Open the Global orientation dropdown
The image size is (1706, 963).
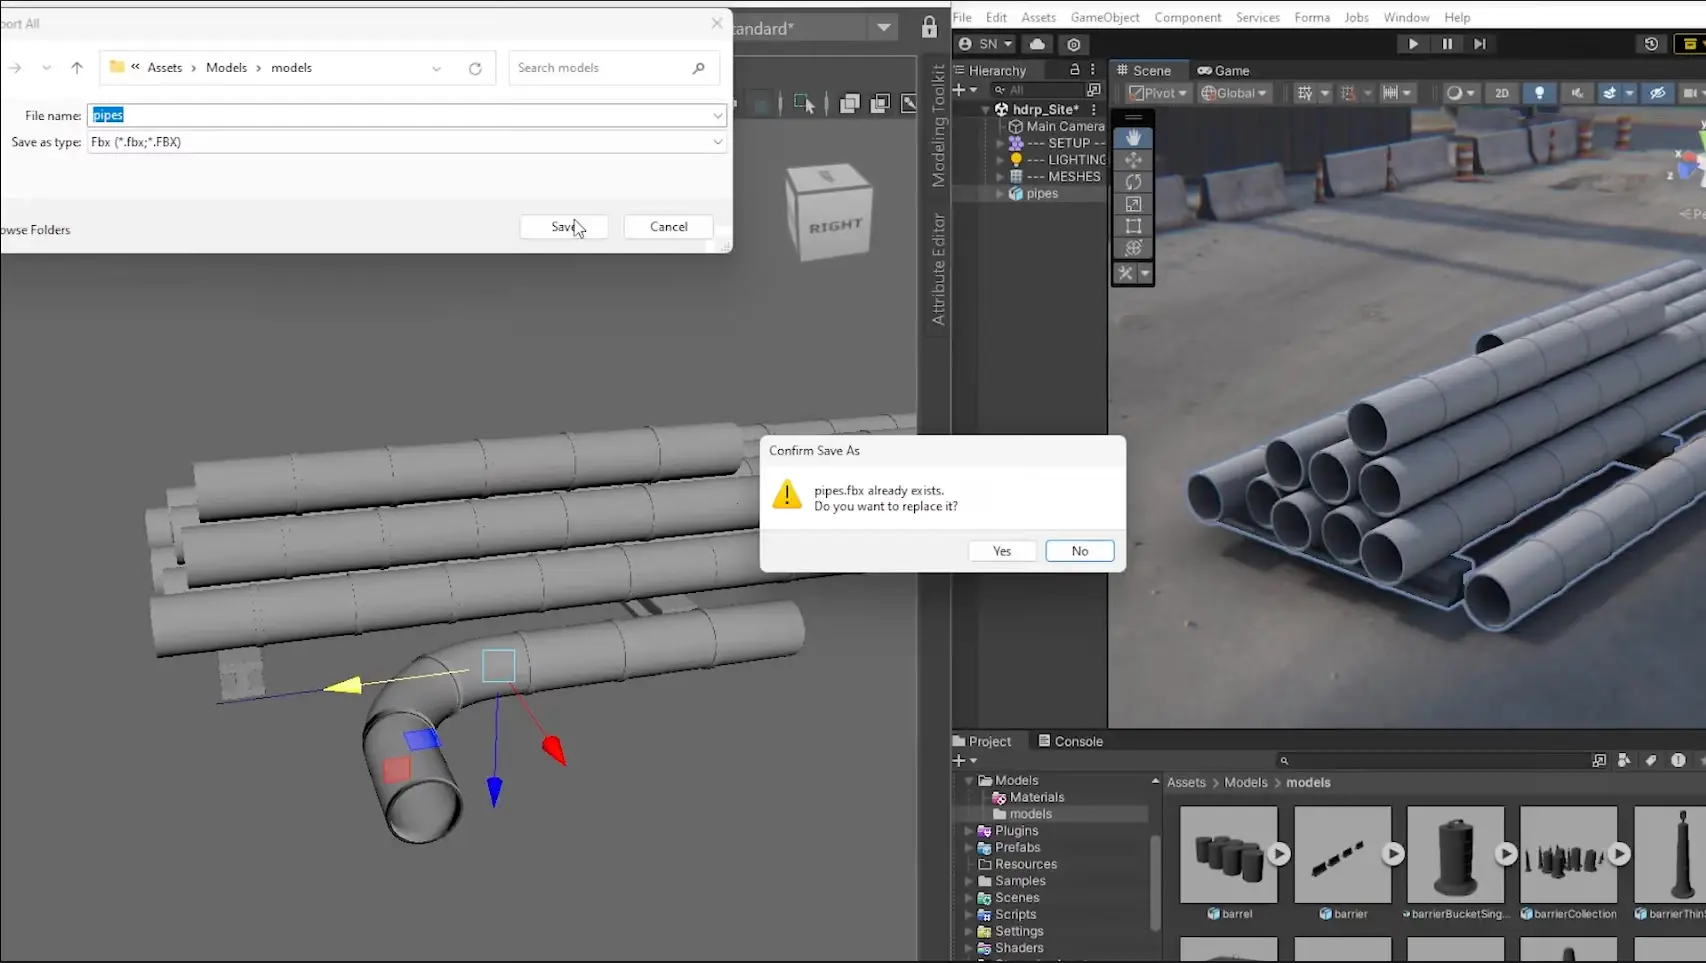[x=1233, y=92]
